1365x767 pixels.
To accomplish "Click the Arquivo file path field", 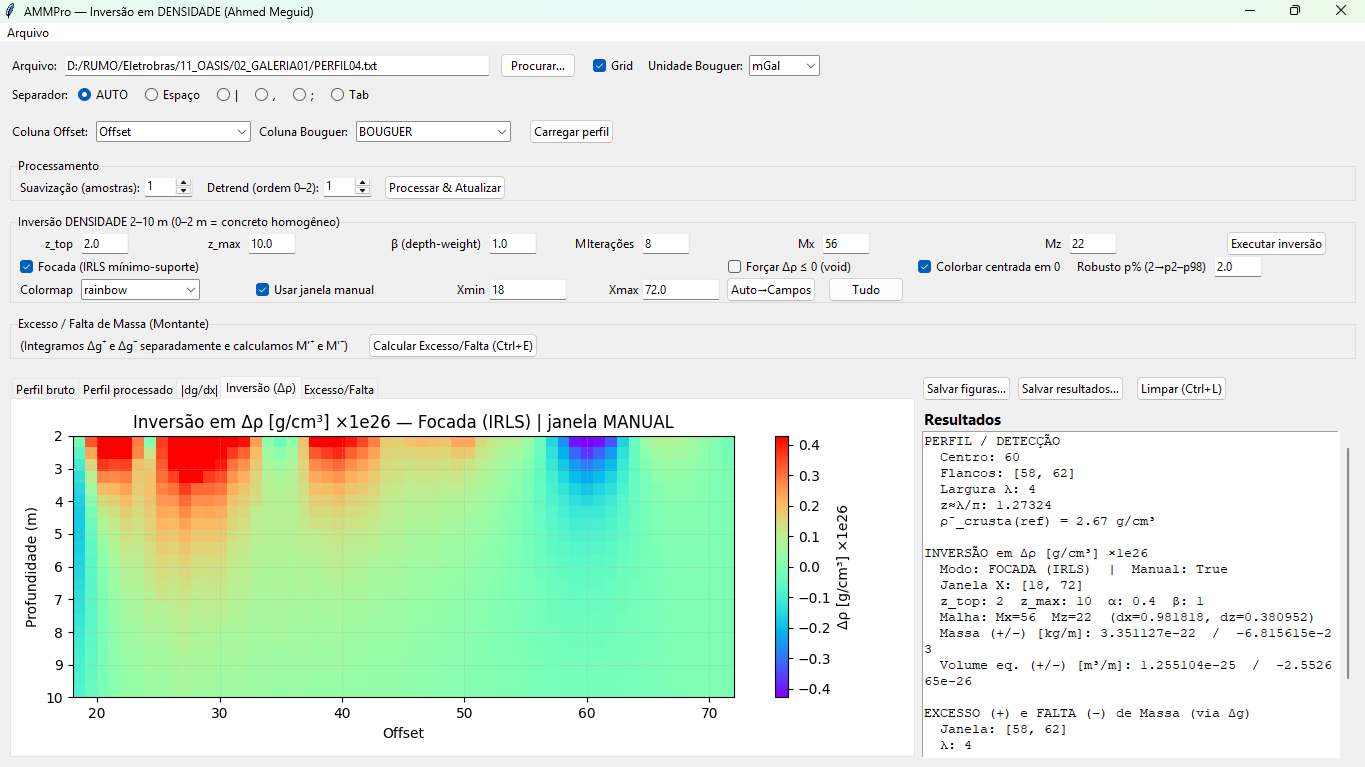I will 277,66.
